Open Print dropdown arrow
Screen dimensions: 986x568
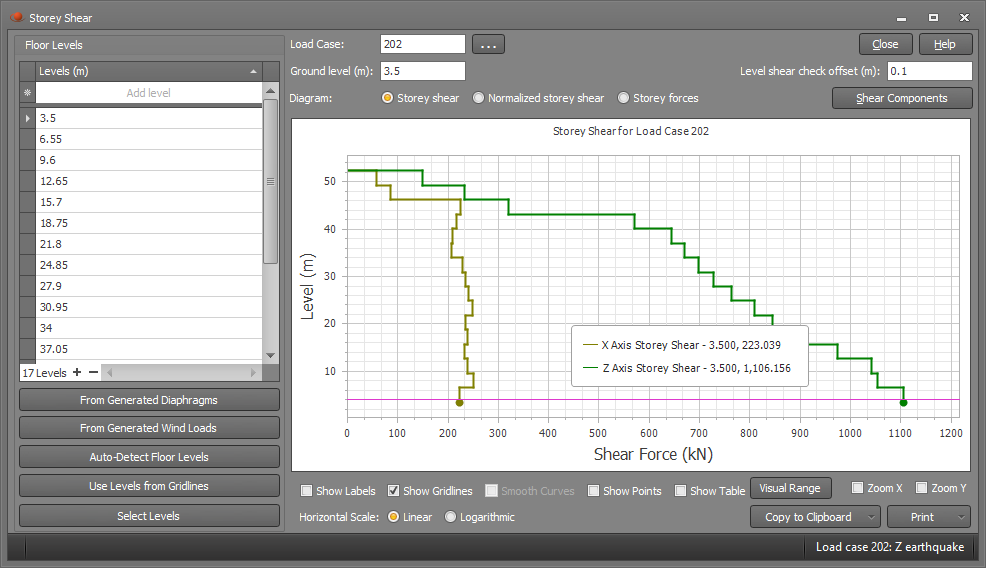(961, 517)
